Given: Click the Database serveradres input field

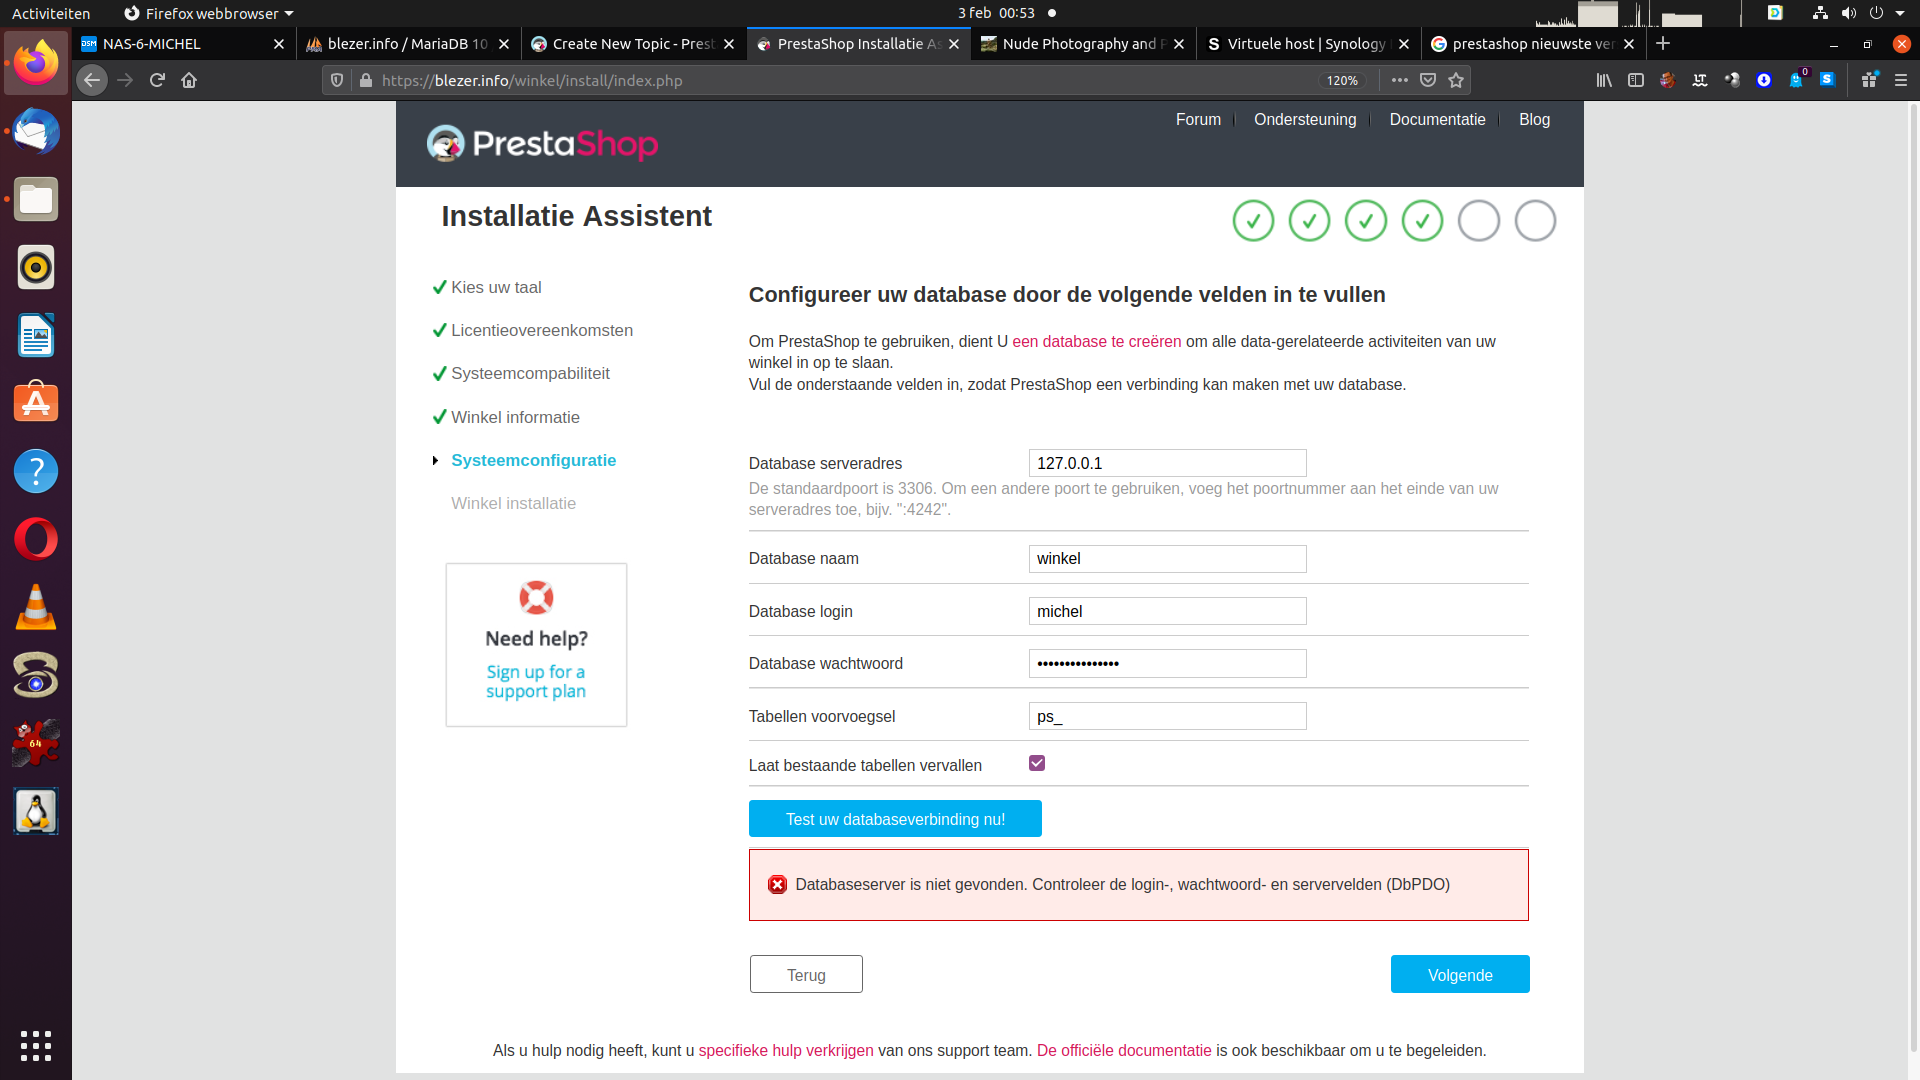Looking at the screenshot, I should pyautogui.click(x=1167, y=463).
